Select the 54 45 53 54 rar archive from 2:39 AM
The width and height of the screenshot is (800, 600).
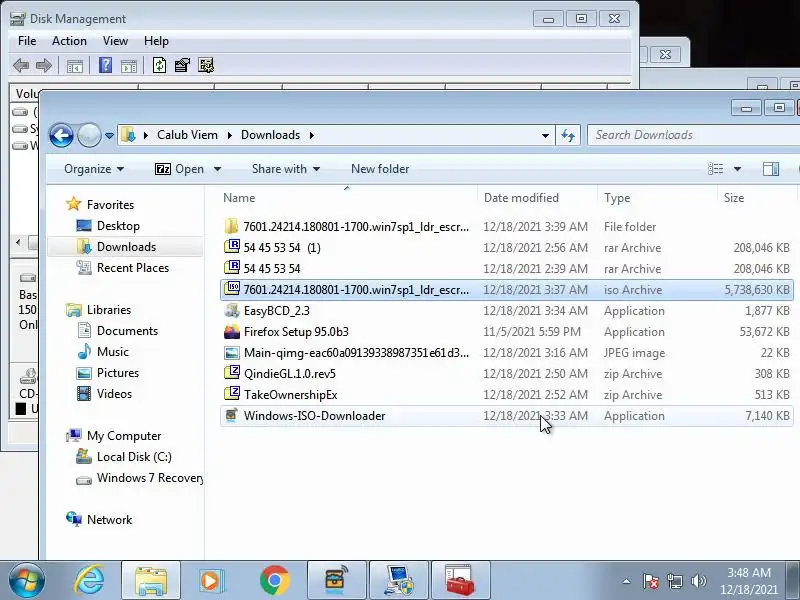[x=507, y=268]
